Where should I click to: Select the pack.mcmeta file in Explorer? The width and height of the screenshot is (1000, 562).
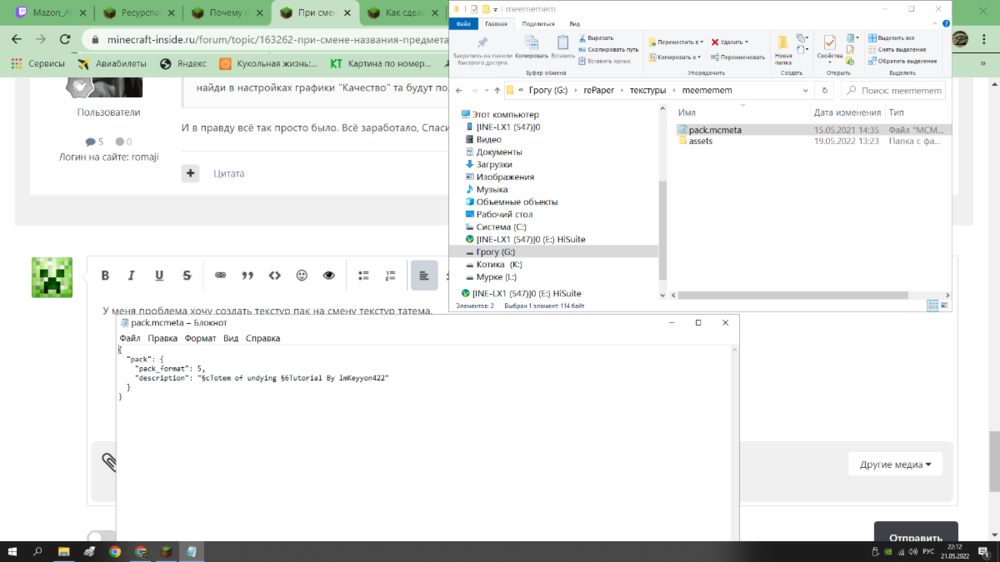pyautogui.click(x=715, y=129)
